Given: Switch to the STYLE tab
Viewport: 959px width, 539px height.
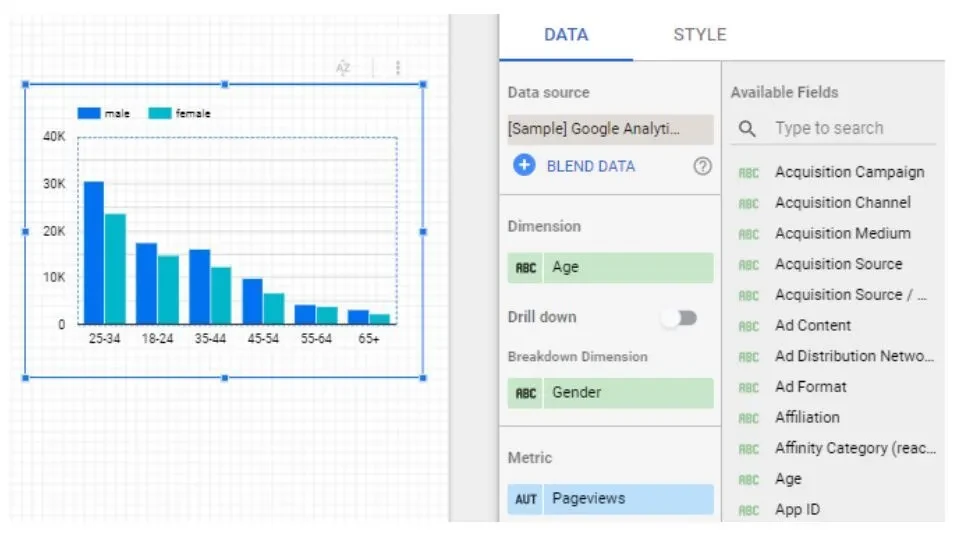Looking at the screenshot, I should pyautogui.click(x=700, y=35).
